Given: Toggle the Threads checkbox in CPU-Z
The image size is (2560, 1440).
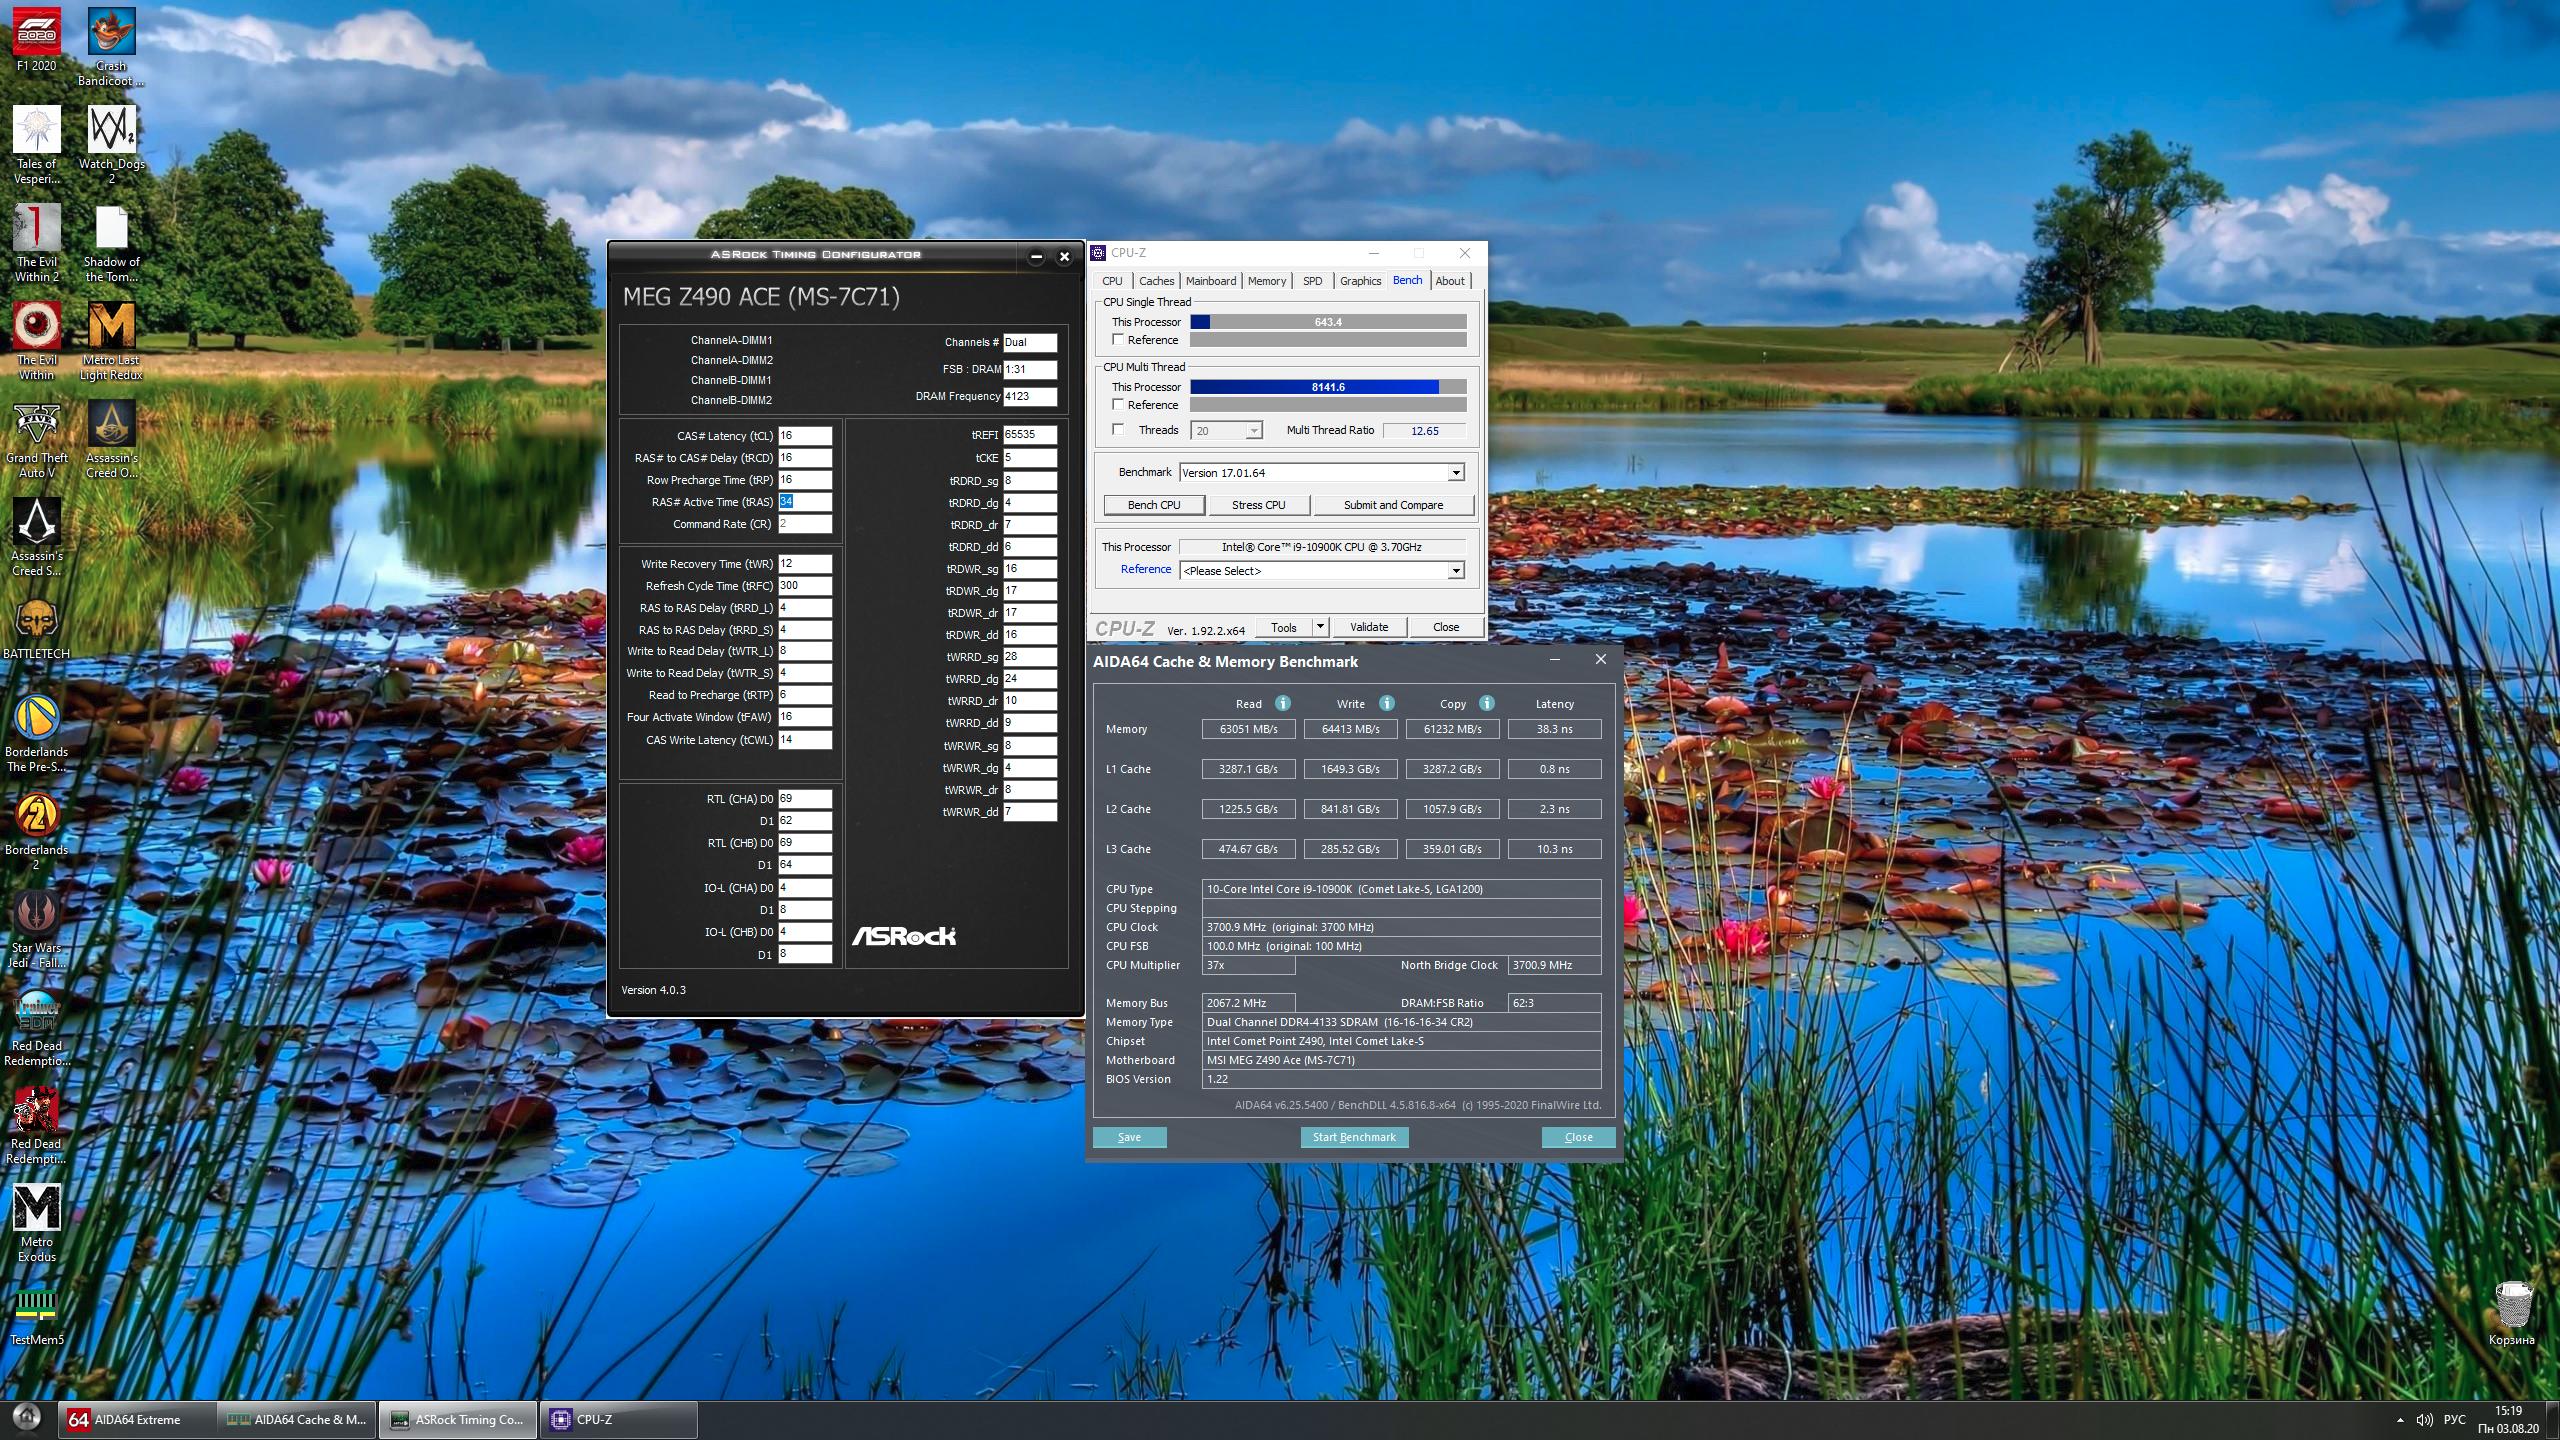Looking at the screenshot, I should 1119,430.
